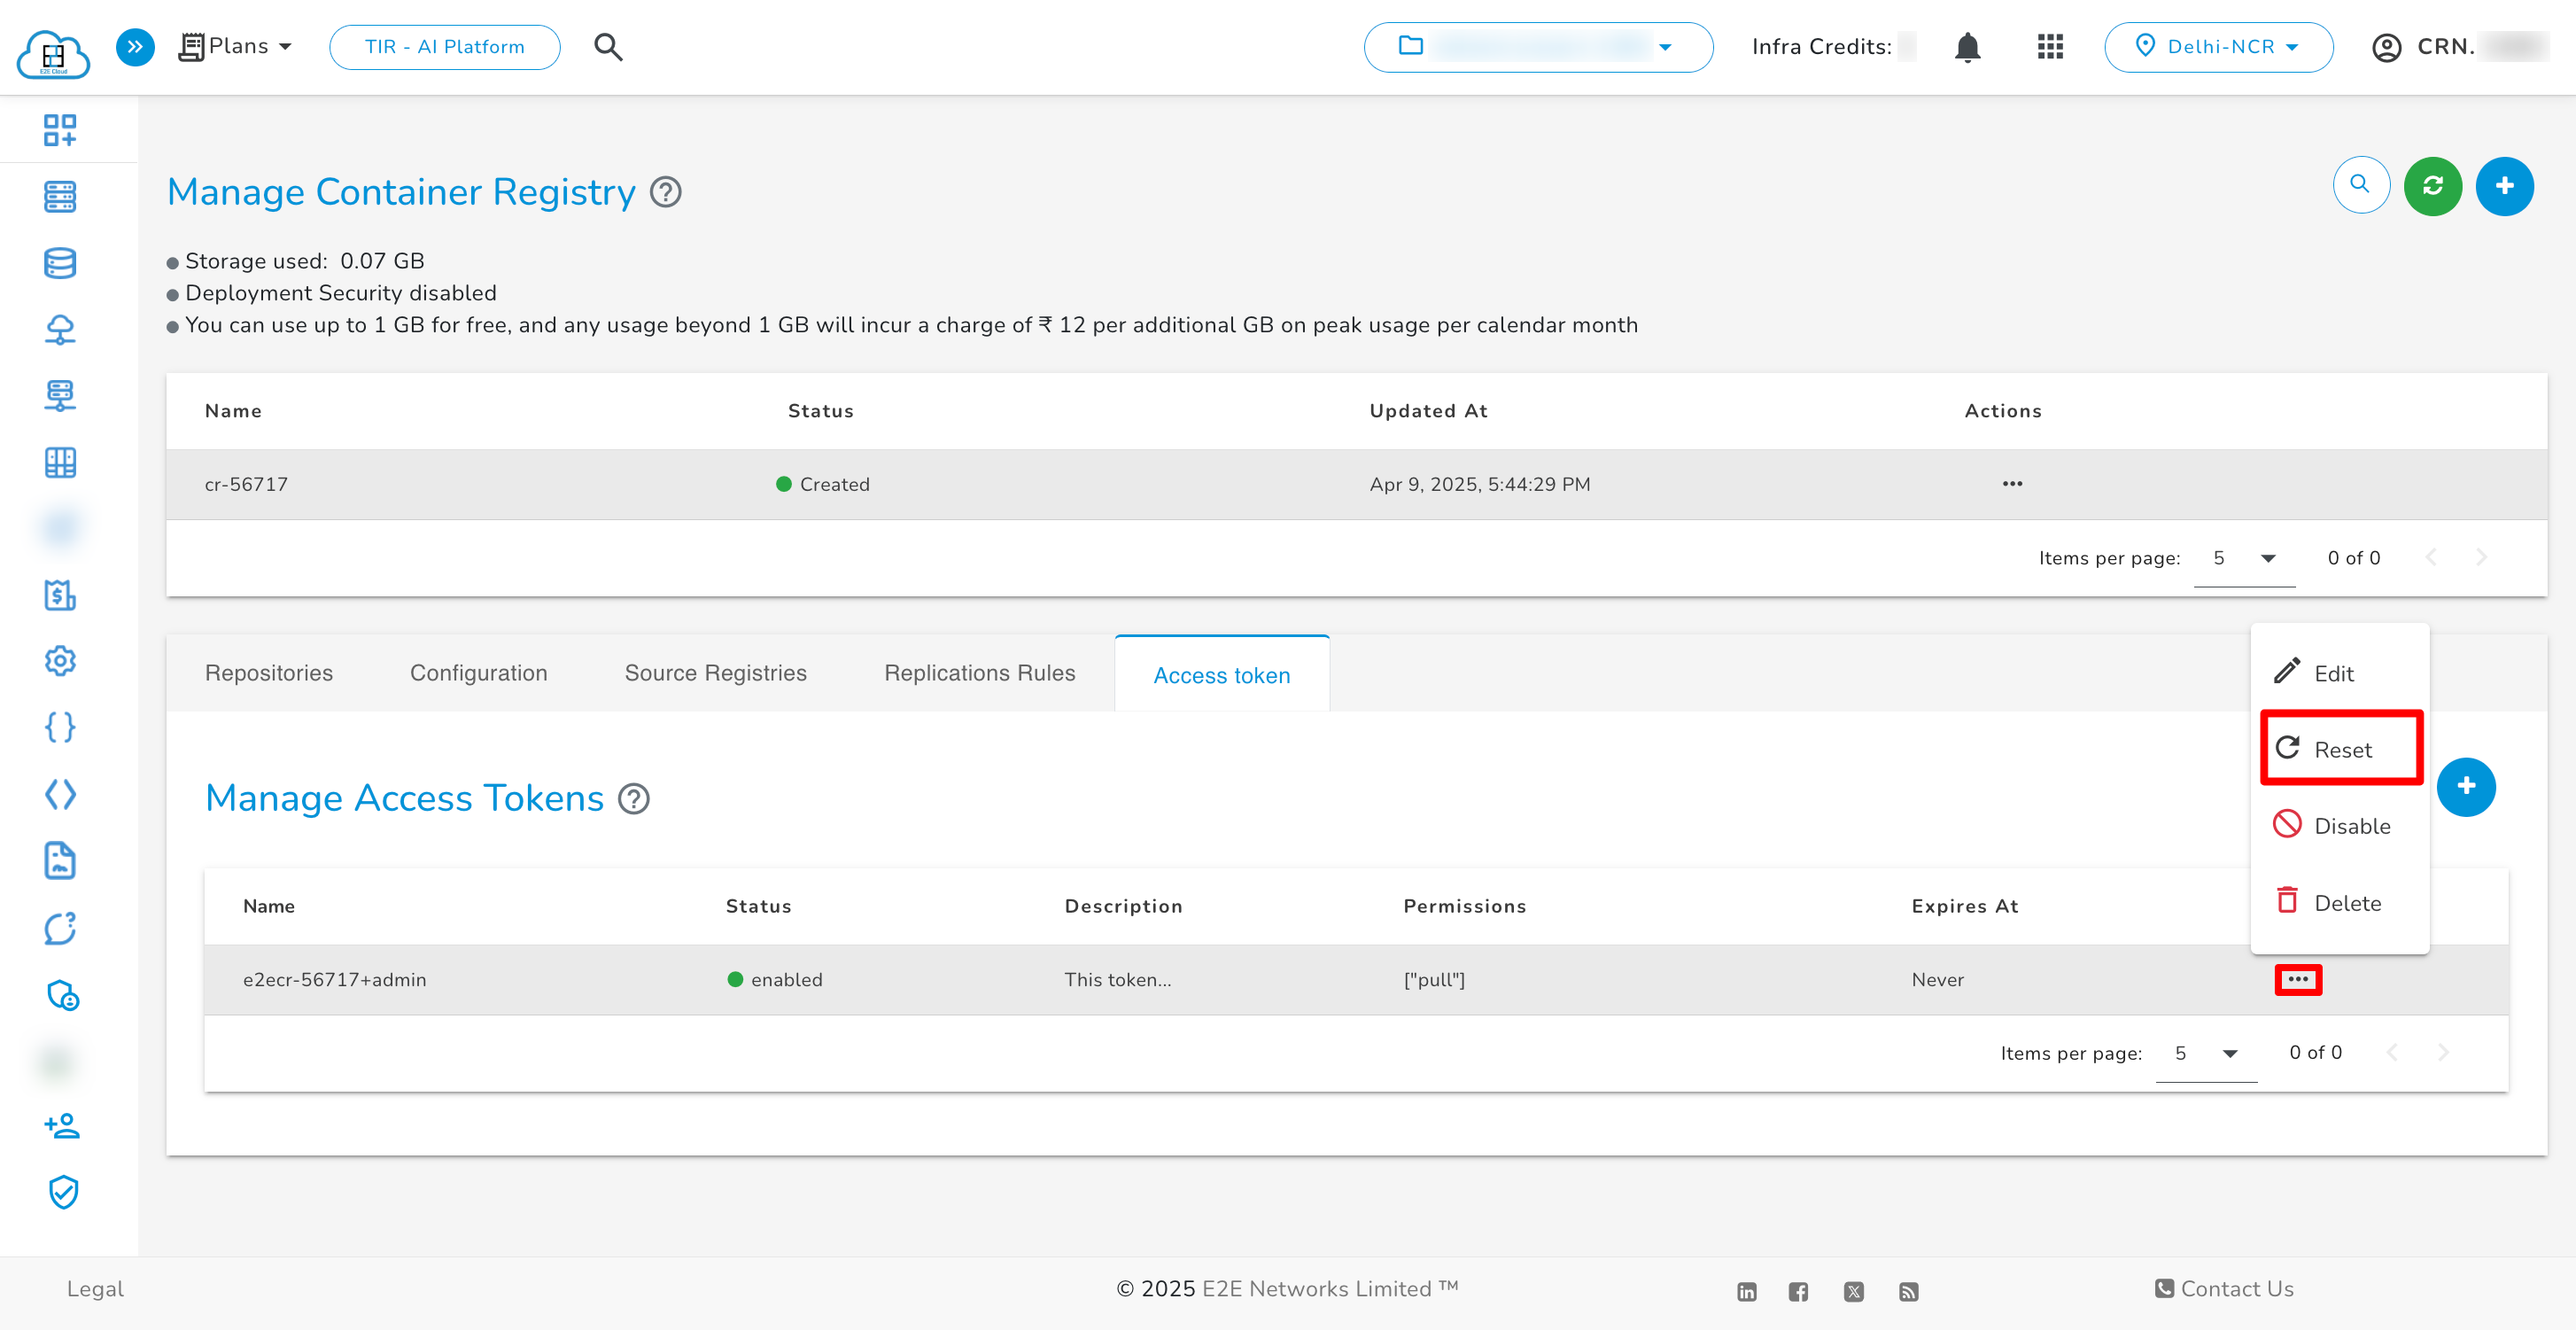Open the apps grid icon
2576x1330 pixels.
coord(2050,47)
